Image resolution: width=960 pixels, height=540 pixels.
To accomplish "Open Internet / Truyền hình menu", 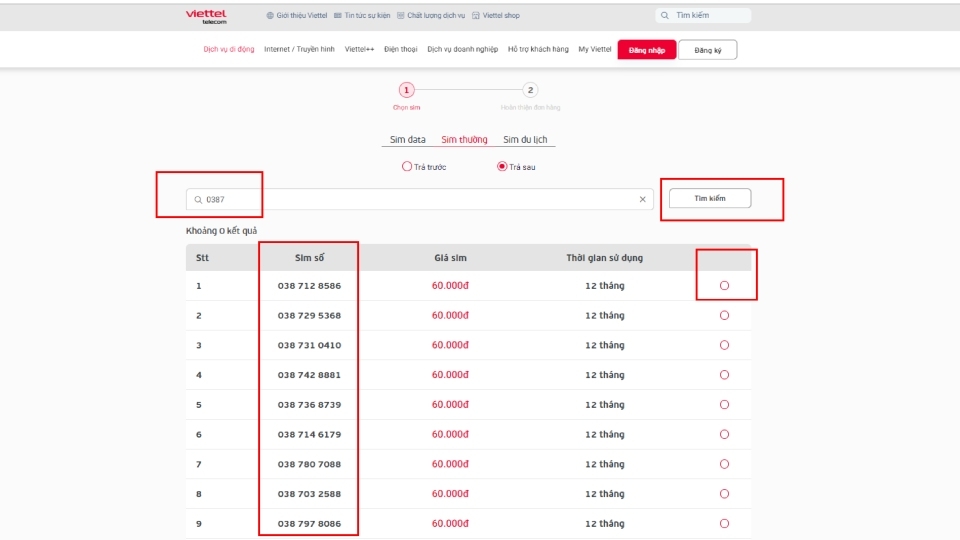I will (299, 49).
